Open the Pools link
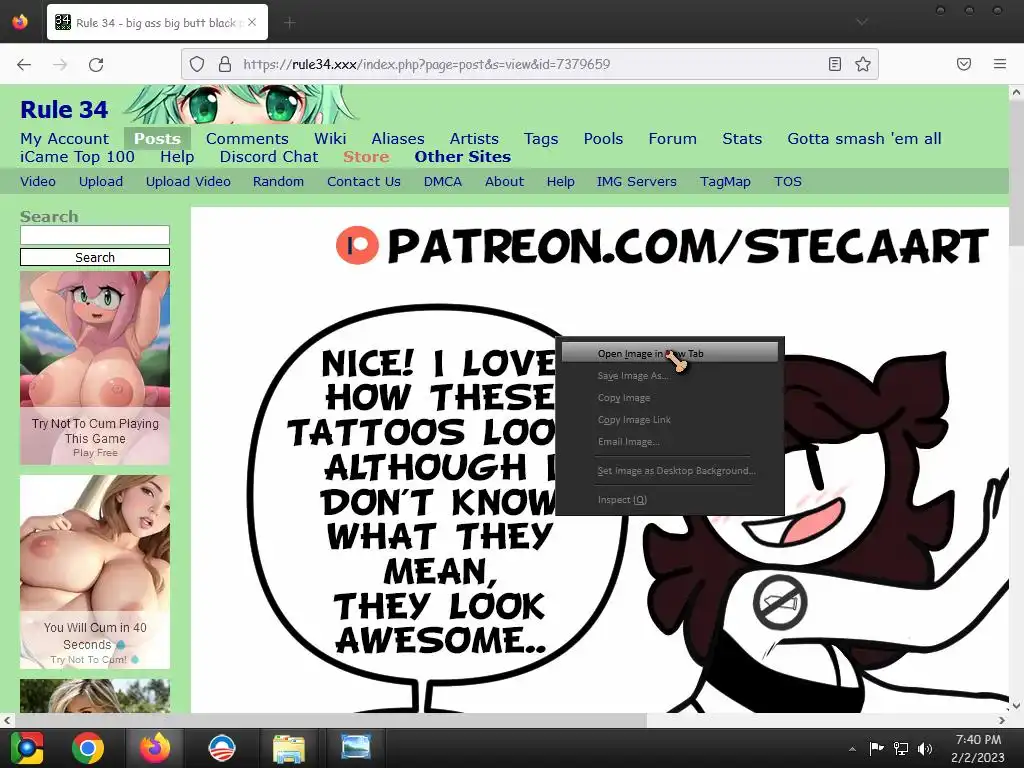This screenshot has width=1024, height=768. coord(603,138)
